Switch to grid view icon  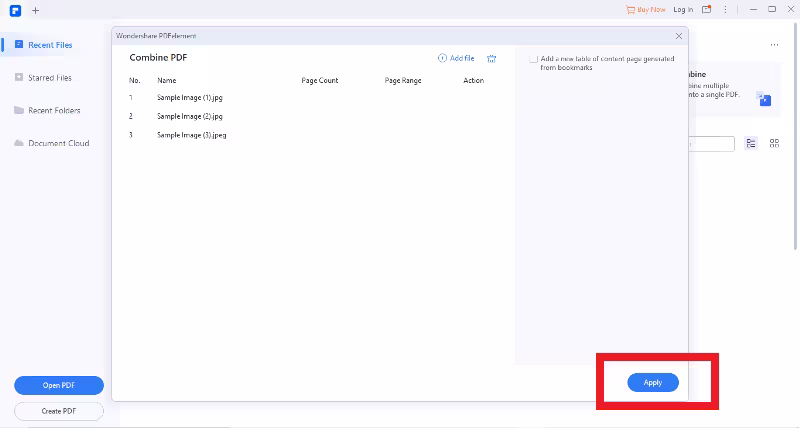click(x=774, y=143)
